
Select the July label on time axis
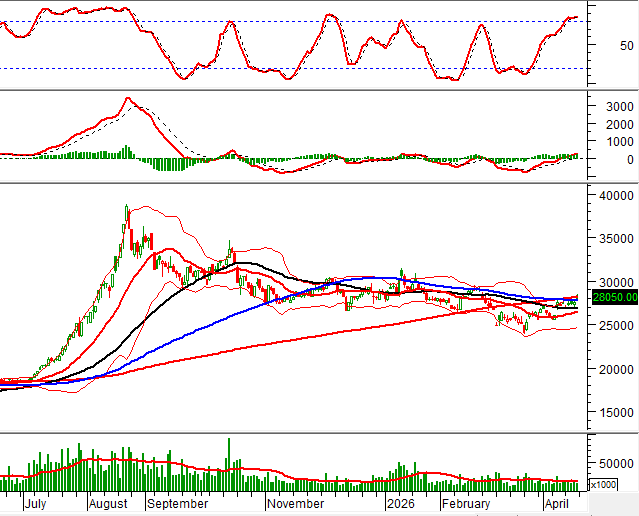[35, 506]
